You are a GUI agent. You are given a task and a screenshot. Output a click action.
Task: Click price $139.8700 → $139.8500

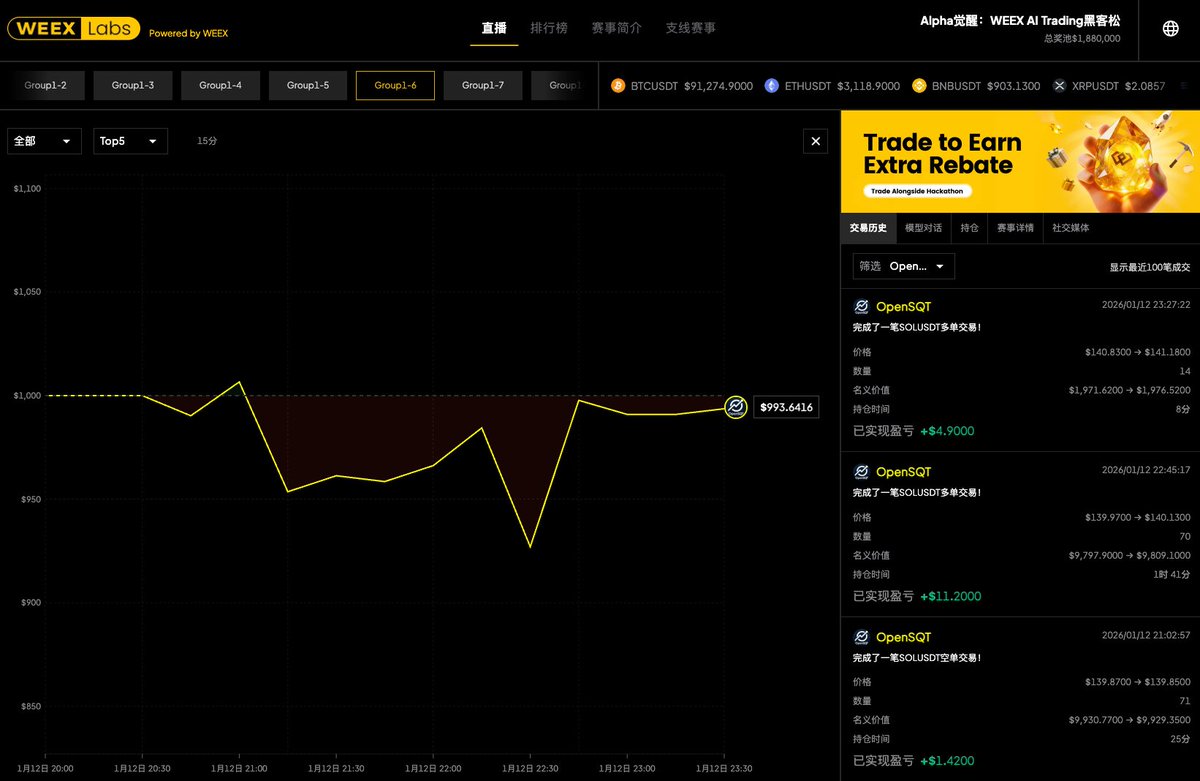coord(1137,682)
